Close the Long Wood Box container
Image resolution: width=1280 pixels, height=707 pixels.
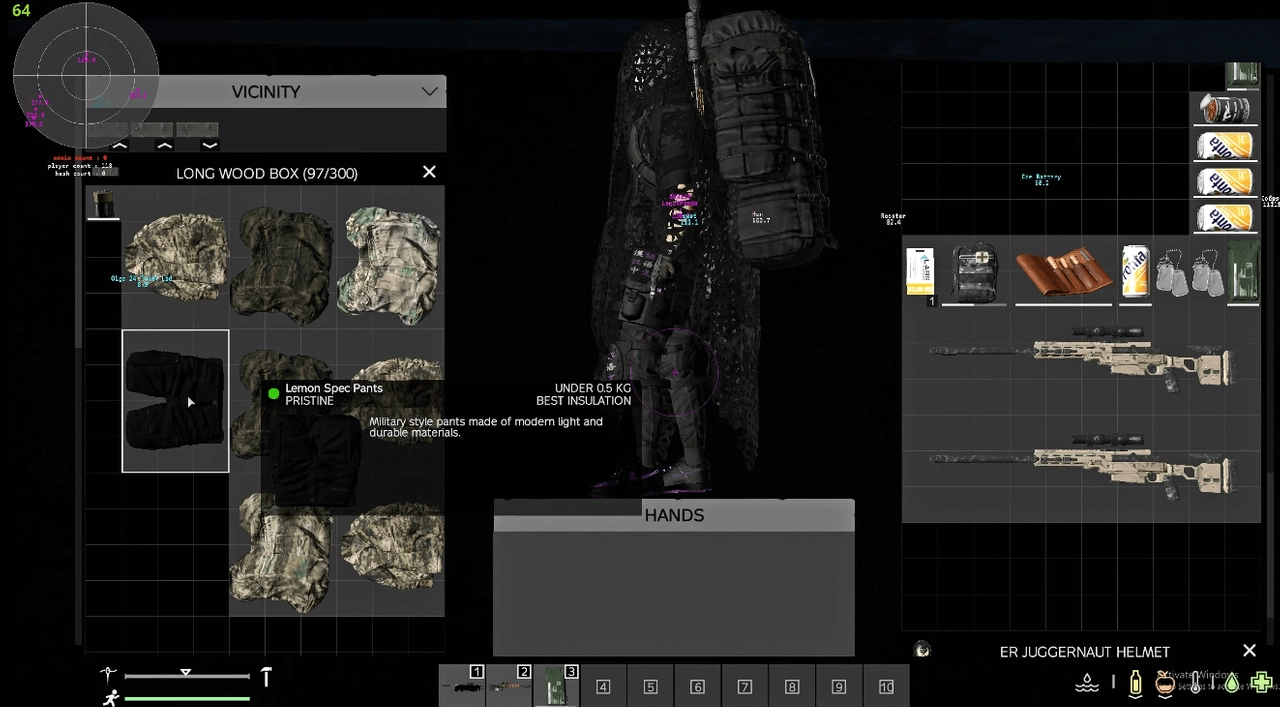coord(429,172)
